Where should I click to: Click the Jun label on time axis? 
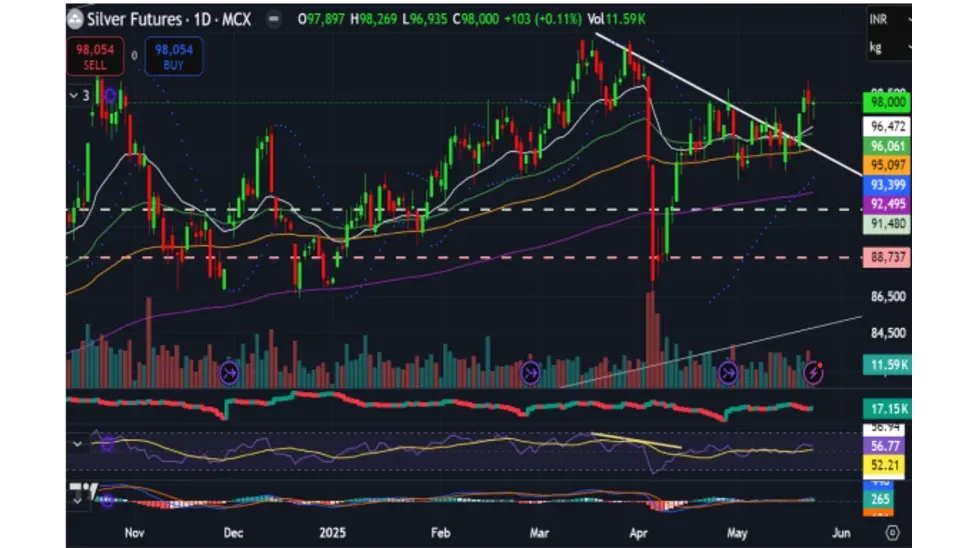841,532
